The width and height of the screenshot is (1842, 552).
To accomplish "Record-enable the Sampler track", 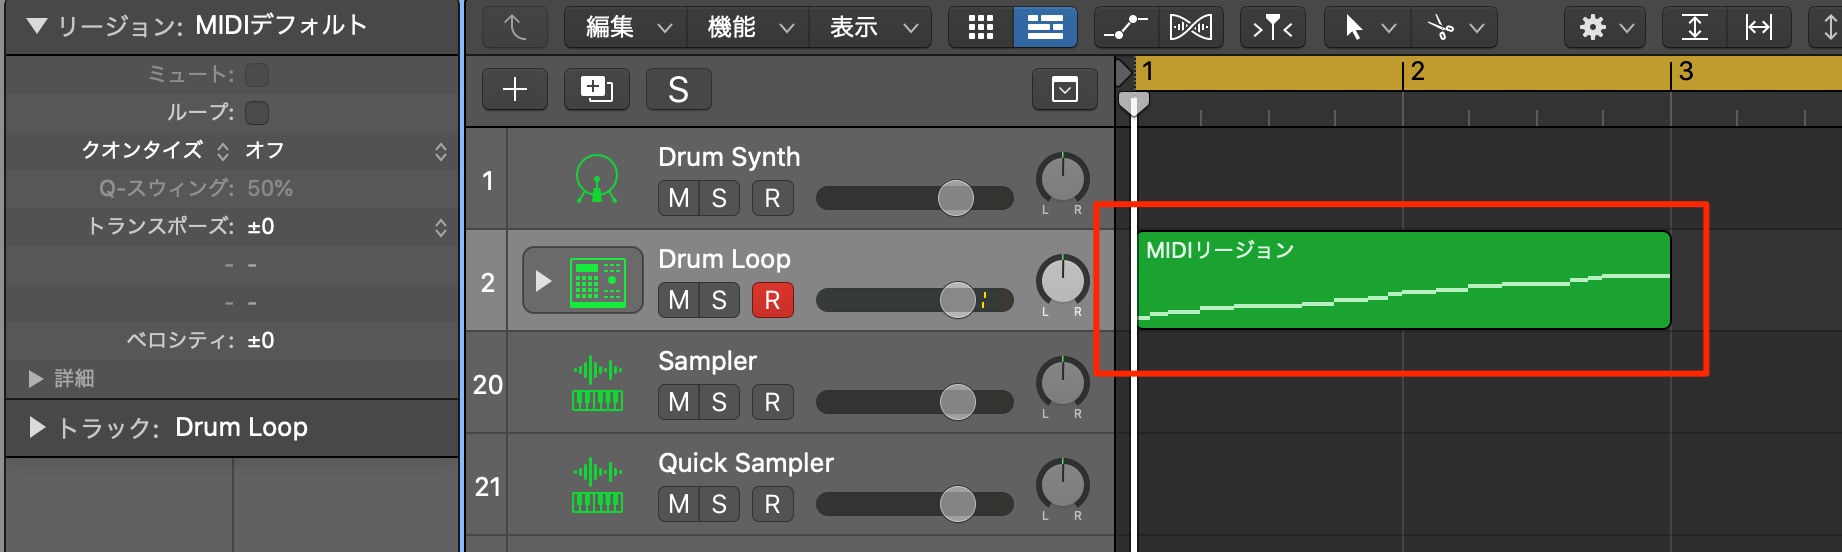I will (772, 402).
